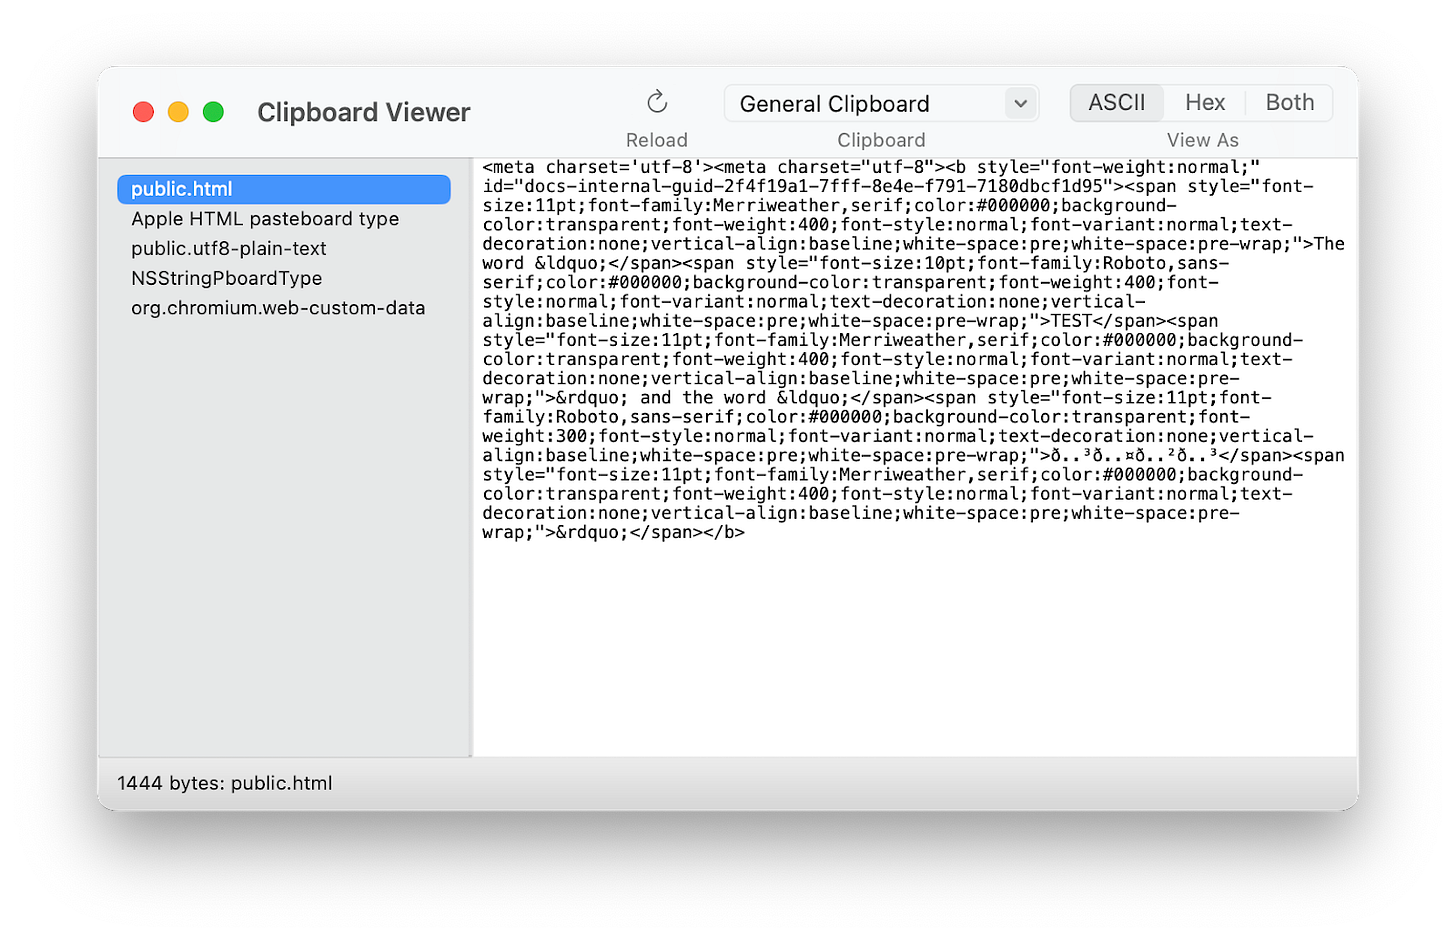Screen dimensions: 1456x940
Task: Switch view to Hex mode
Action: tap(1205, 103)
